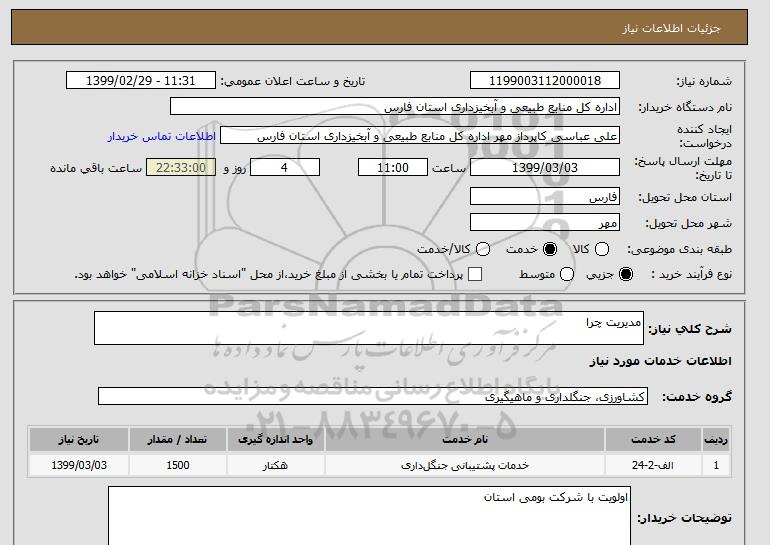
Task: Select the خدمت radio button
Action: (550, 249)
